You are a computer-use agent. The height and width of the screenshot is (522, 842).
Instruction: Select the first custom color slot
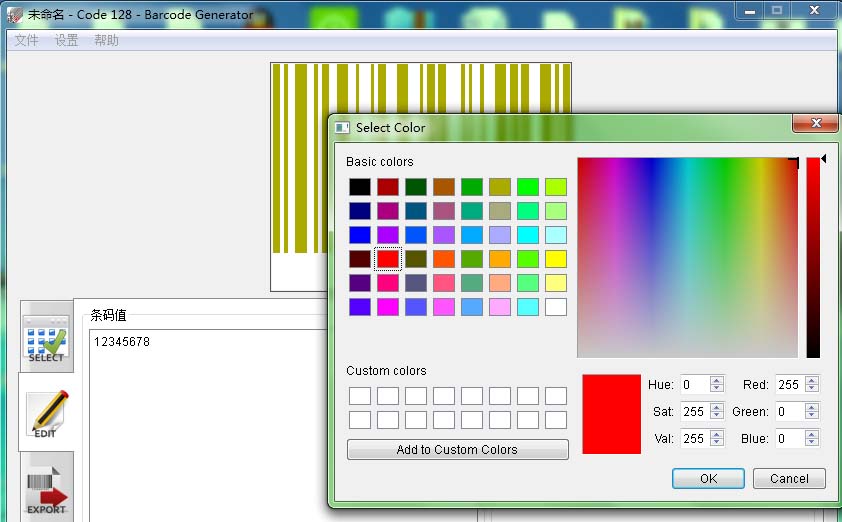point(360,396)
